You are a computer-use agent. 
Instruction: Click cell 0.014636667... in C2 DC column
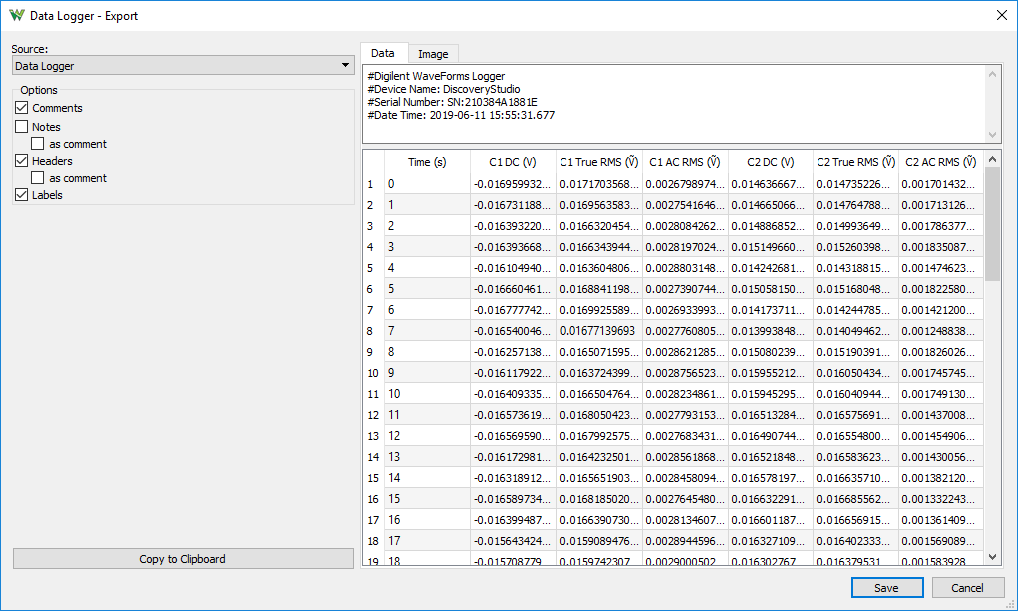(771, 184)
